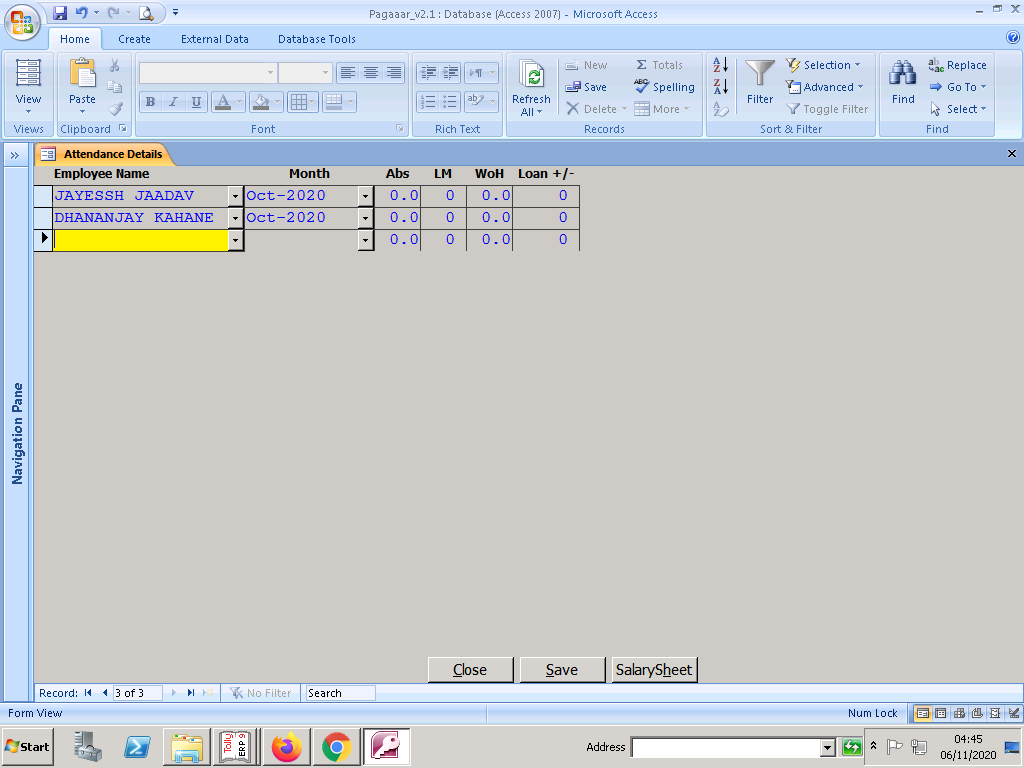The width and height of the screenshot is (1024, 768).
Task: Select the Home ribbon tab
Action: point(75,39)
